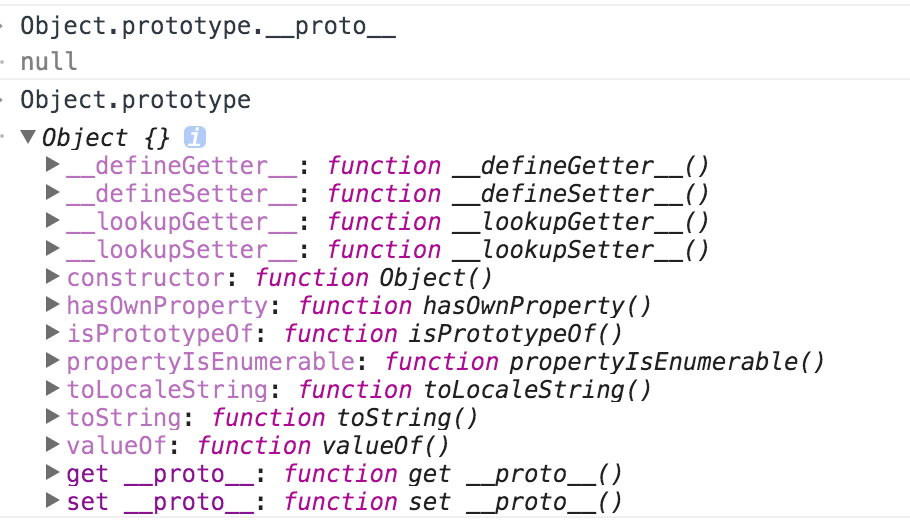Click the null result line
The image size is (910, 526).
tap(49, 62)
